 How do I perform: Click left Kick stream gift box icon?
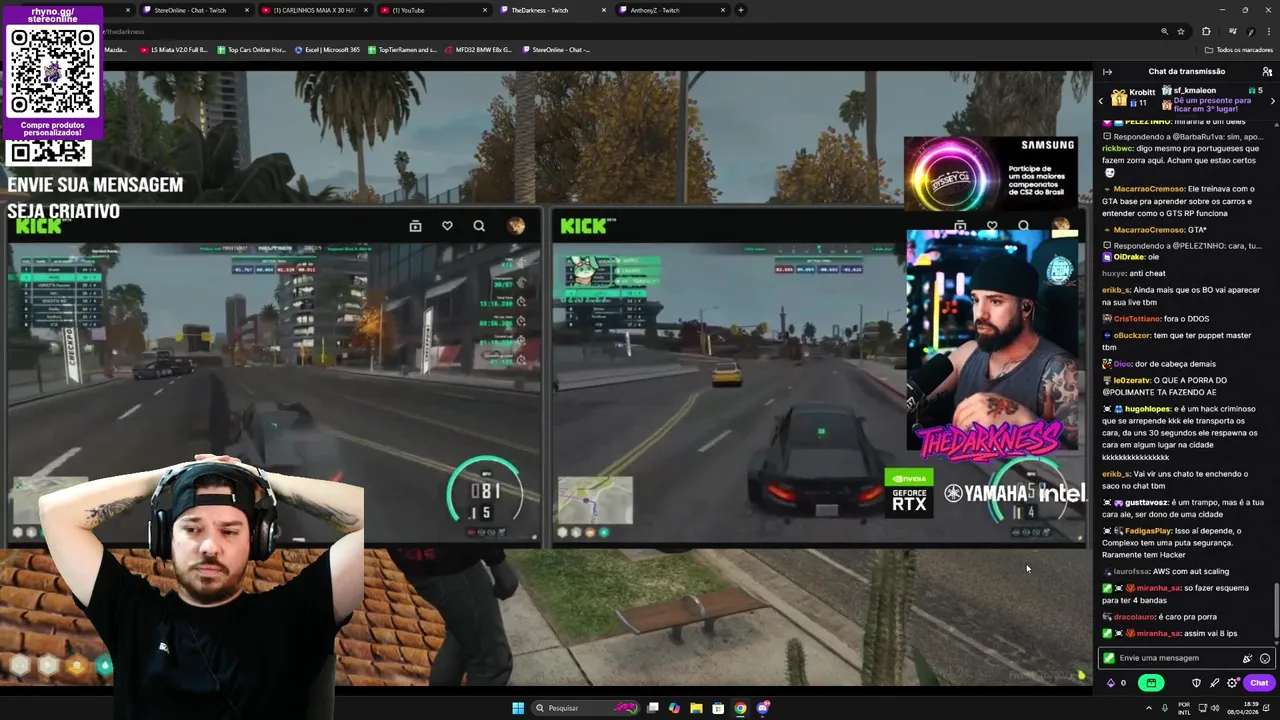coord(415,226)
